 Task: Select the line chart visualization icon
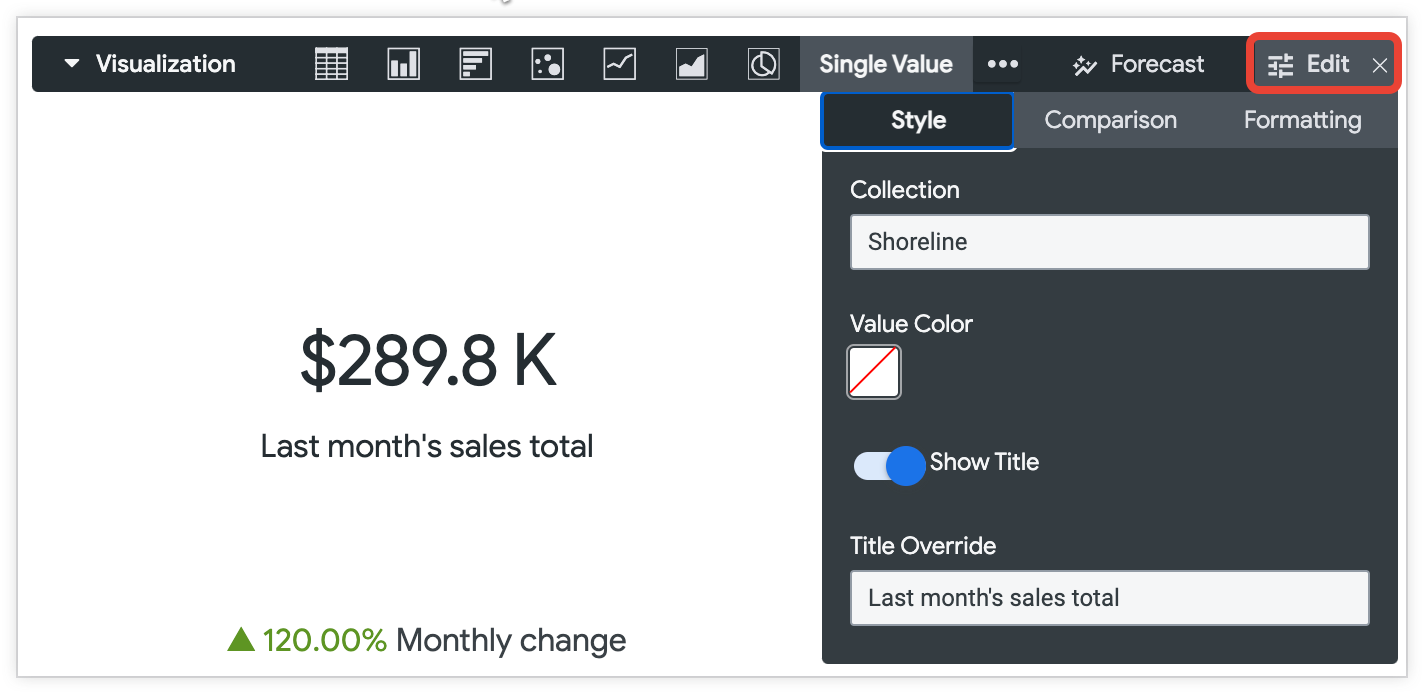pyautogui.click(x=619, y=63)
